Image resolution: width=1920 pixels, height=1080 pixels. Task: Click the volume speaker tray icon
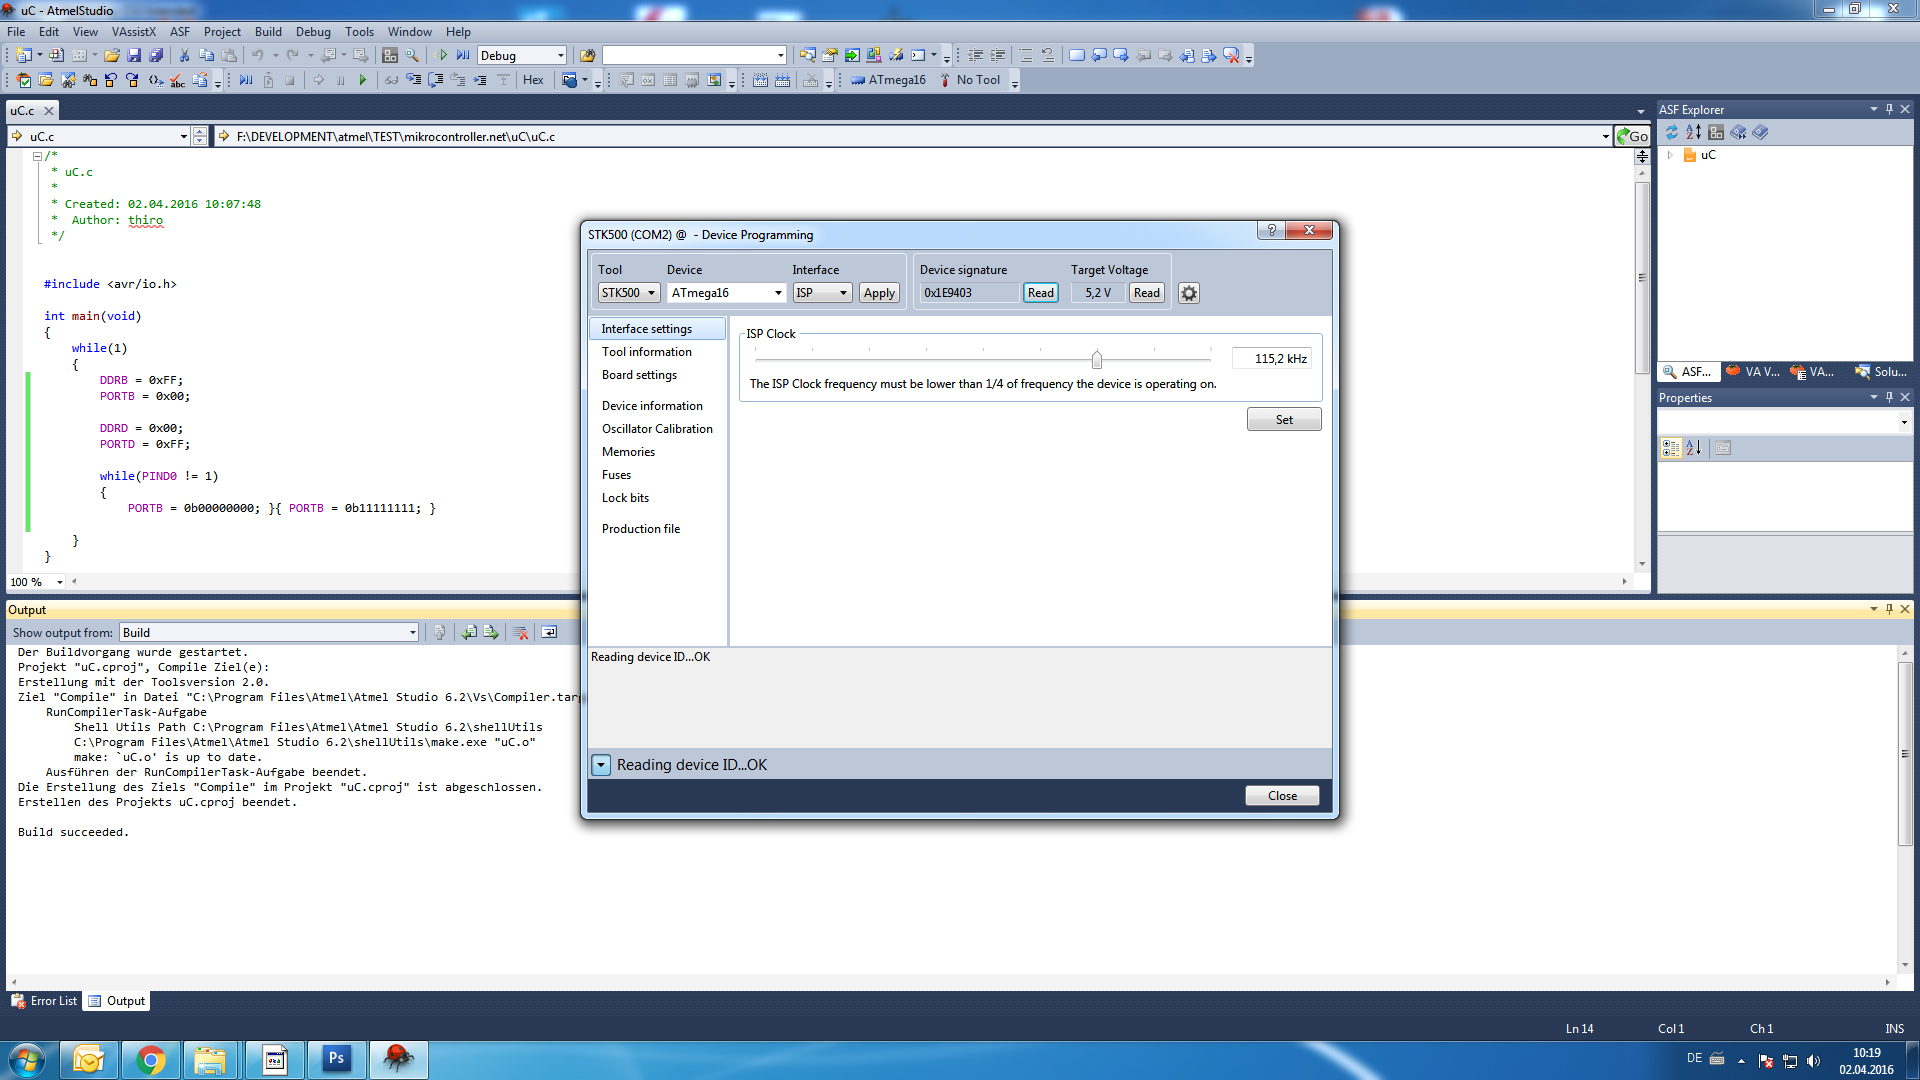1814,1061
